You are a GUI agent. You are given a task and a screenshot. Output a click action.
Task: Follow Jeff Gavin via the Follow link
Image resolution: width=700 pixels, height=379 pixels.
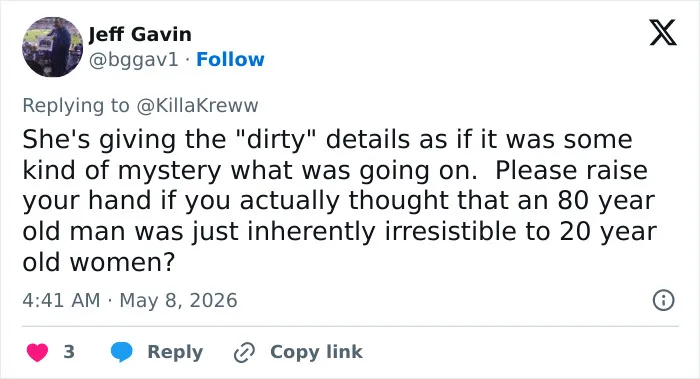[x=230, y=59]
